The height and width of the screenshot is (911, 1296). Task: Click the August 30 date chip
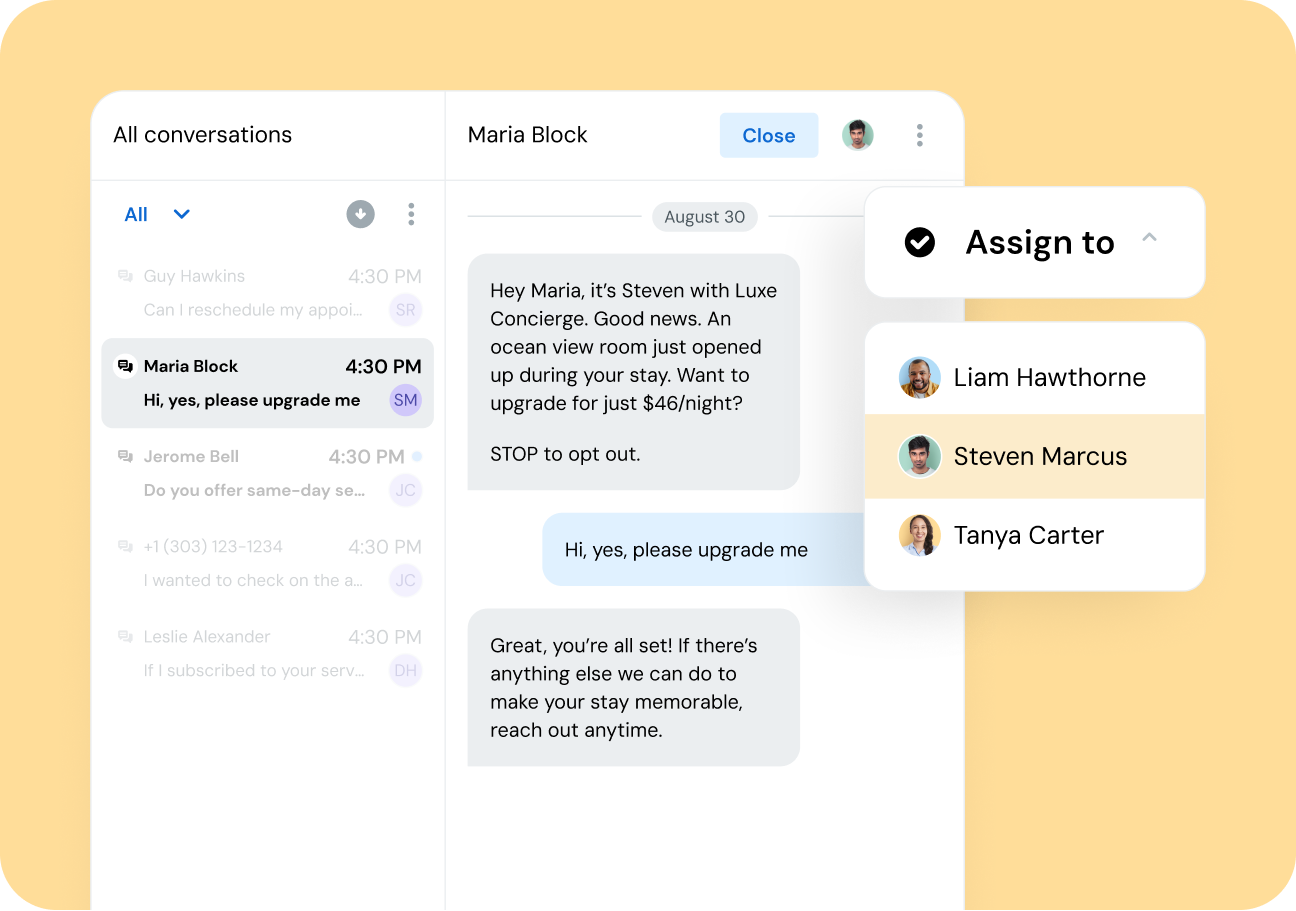coord(704,216)
